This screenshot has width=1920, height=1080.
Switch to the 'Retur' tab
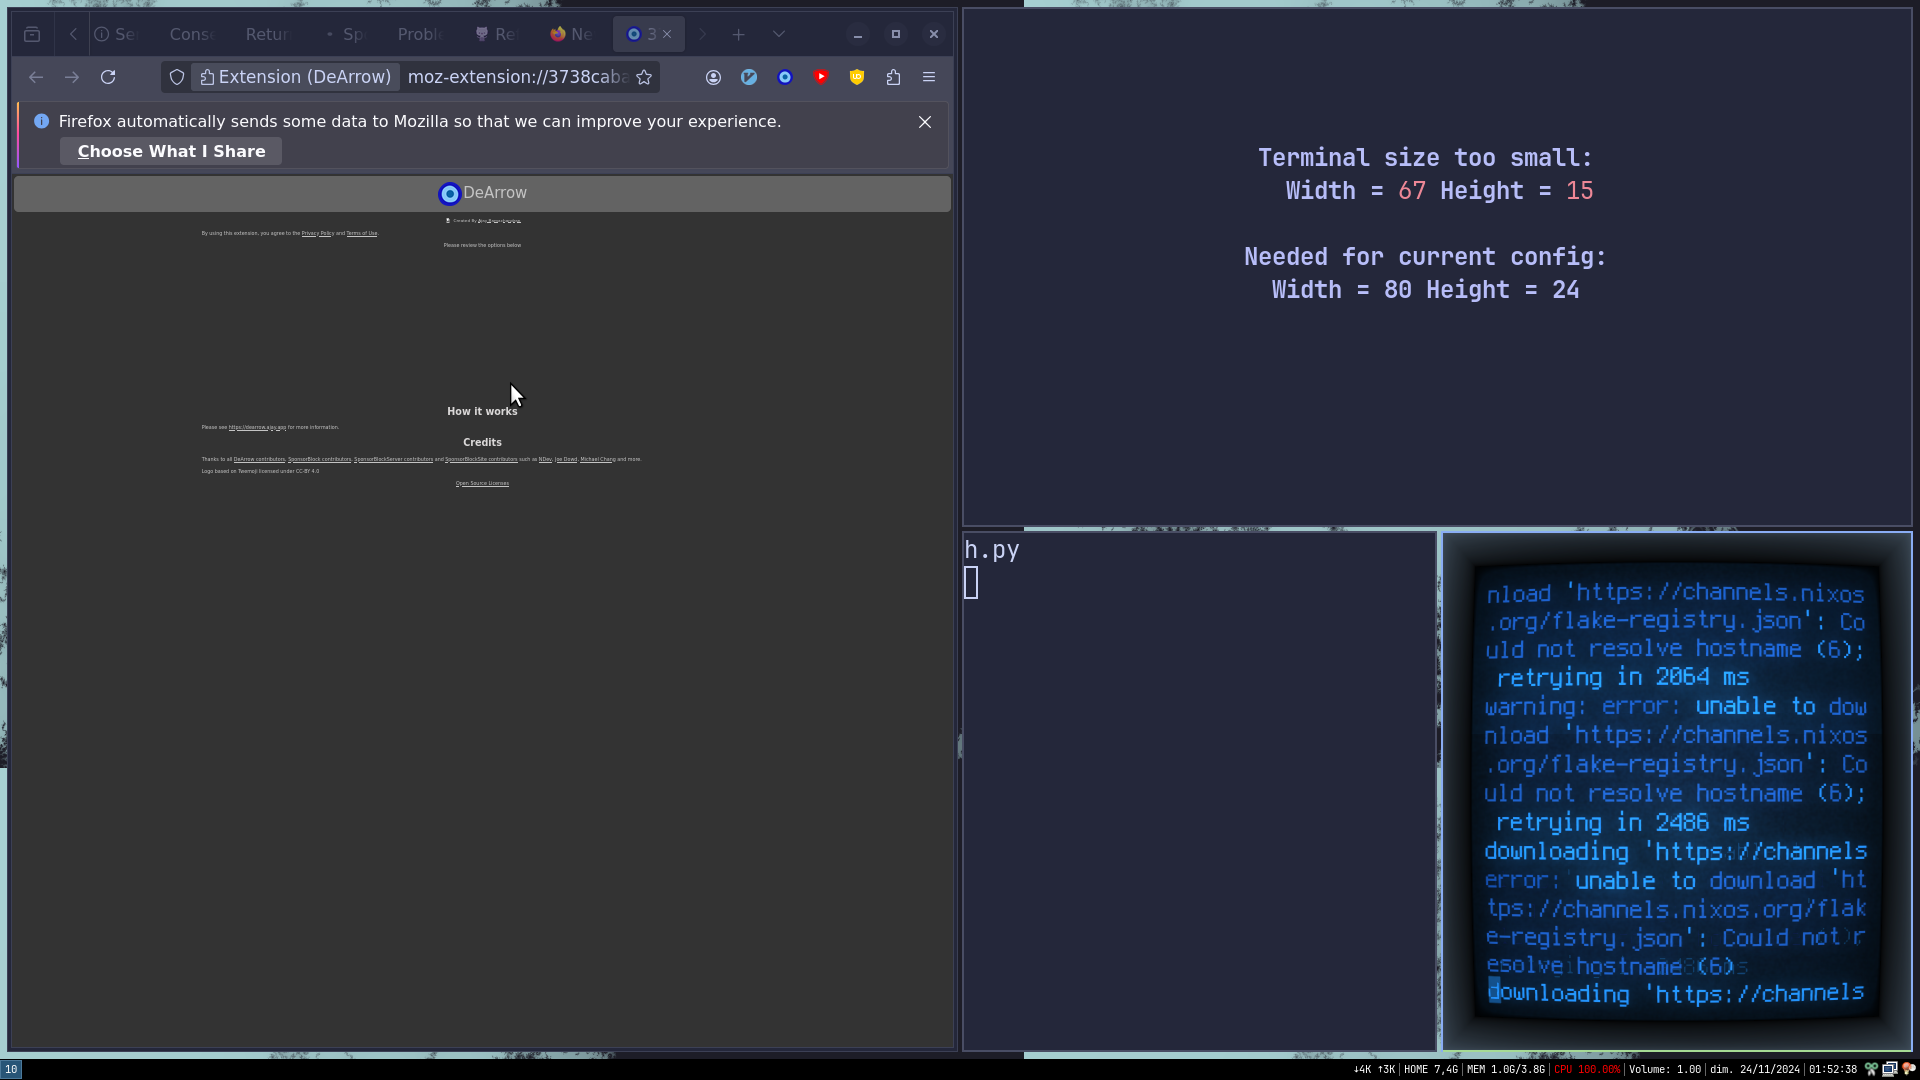[x=267, y=34]
